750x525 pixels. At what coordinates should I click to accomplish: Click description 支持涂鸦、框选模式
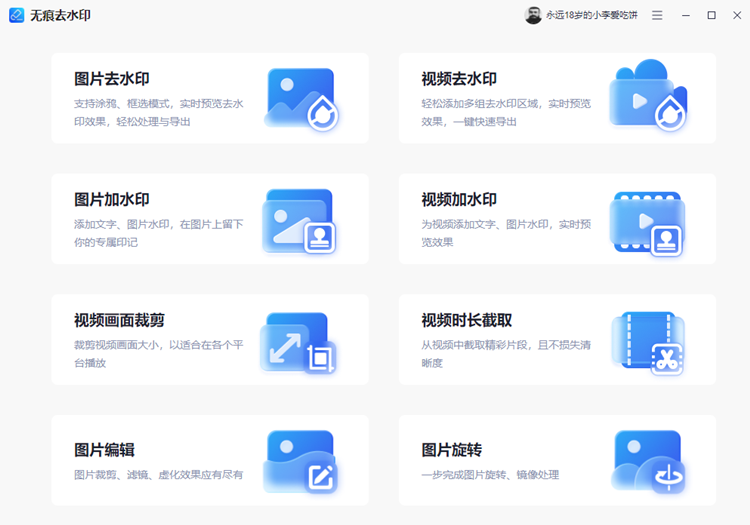121,104
